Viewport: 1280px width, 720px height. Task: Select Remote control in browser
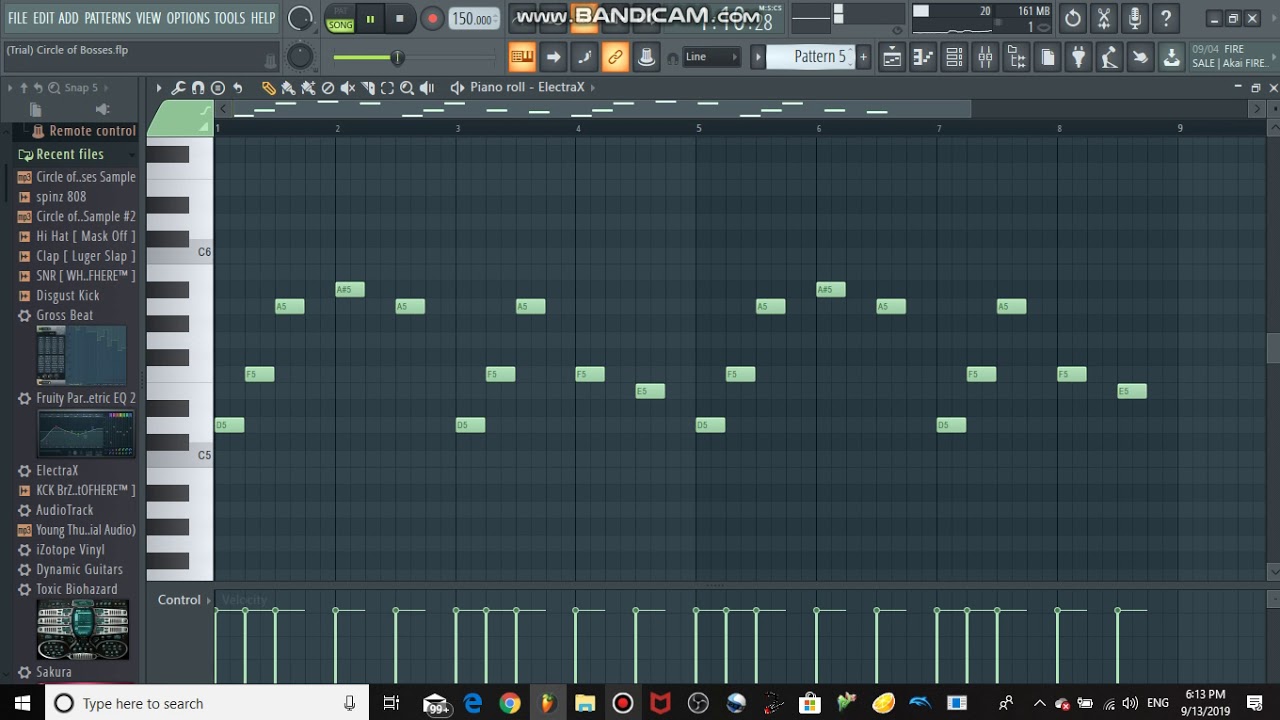tap(92, 131)
